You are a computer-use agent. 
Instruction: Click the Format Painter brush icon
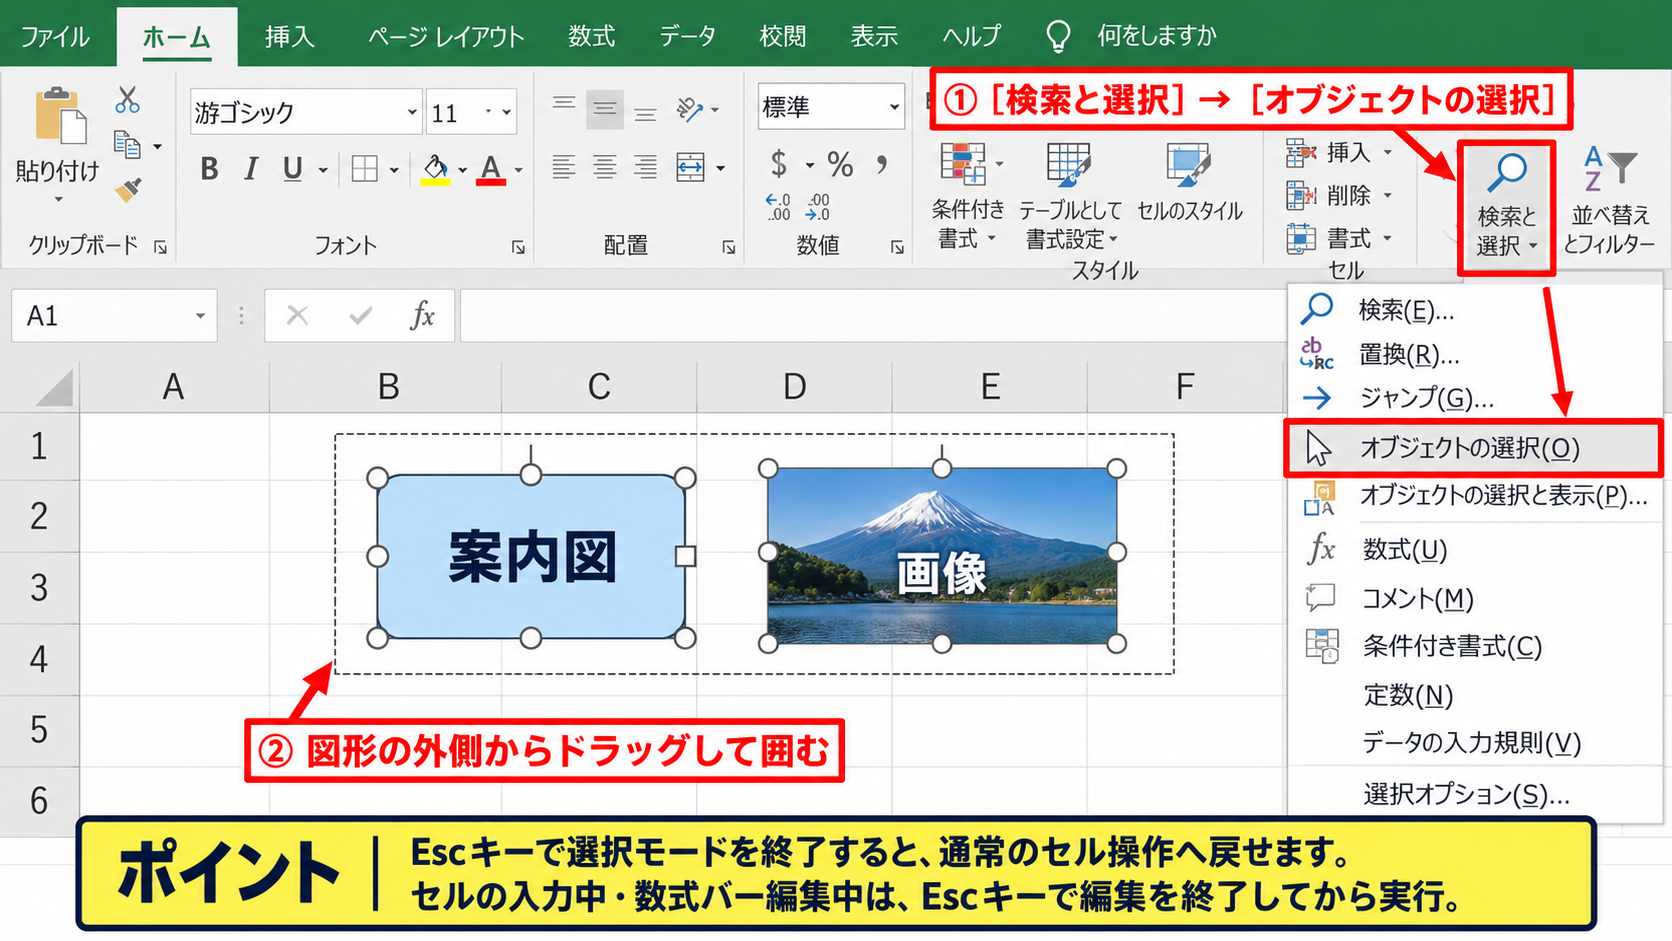tap(128, 189)
